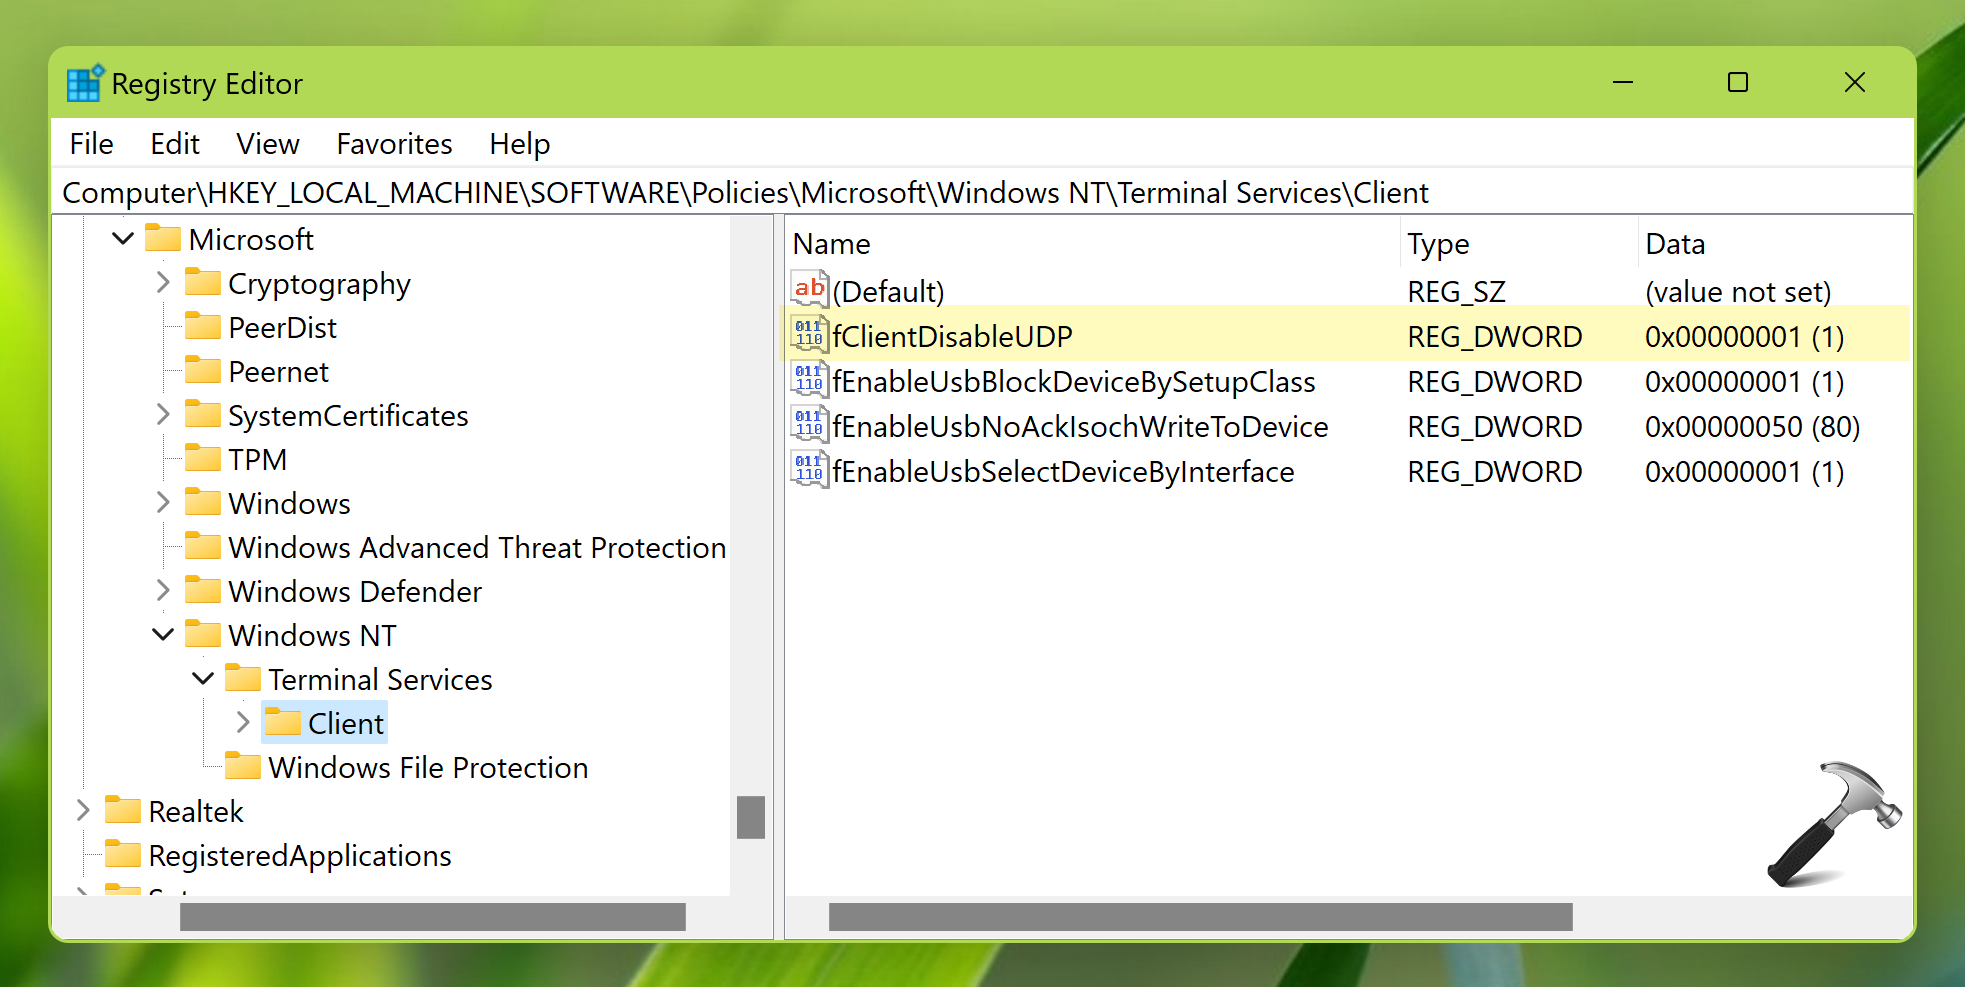Expand the Windows Defender key
Image resolution: width=1965 pixels, height=987 pixels.
(x=163, y=591)
